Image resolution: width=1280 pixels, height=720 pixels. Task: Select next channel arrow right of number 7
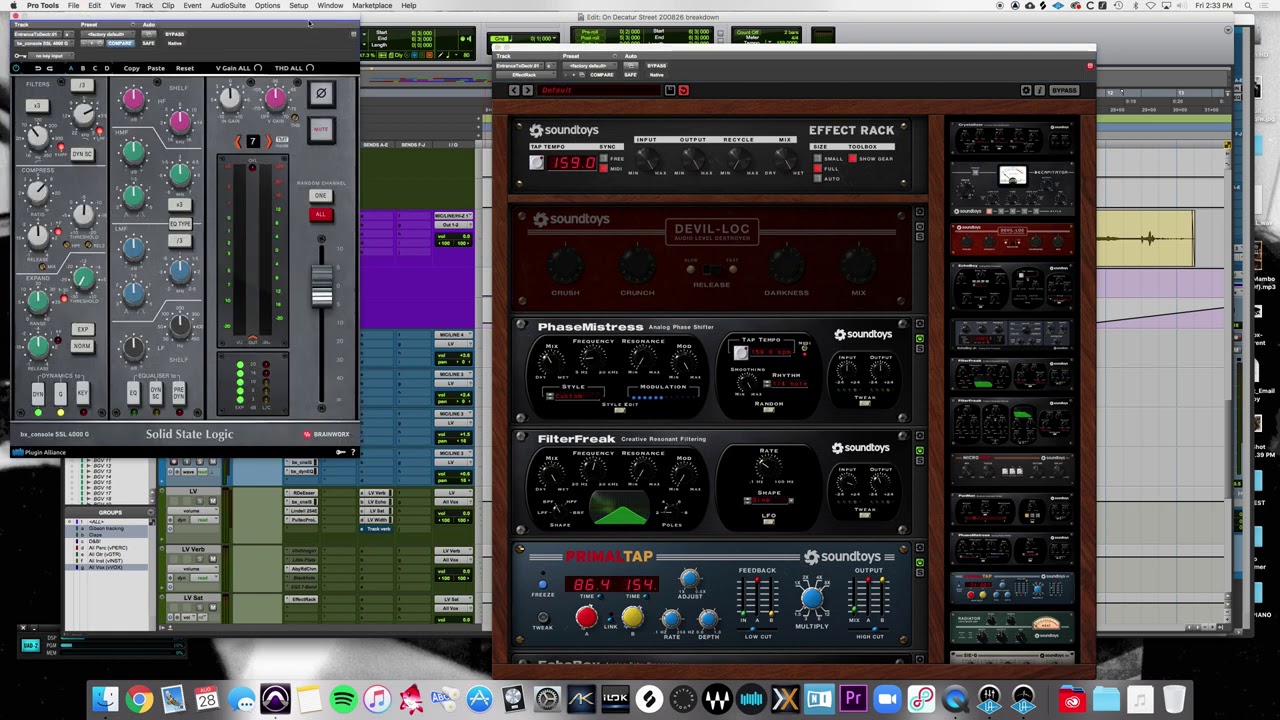coord(267,141)
